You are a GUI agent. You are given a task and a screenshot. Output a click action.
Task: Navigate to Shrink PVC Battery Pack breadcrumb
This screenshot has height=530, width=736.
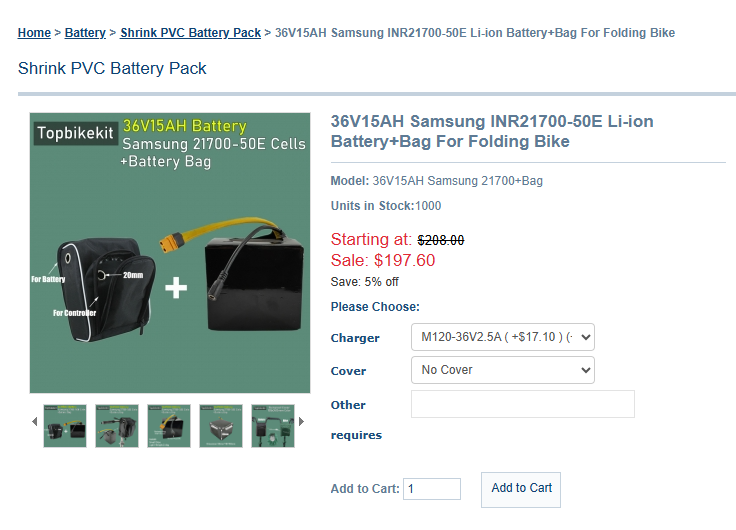tap(190, 33)
